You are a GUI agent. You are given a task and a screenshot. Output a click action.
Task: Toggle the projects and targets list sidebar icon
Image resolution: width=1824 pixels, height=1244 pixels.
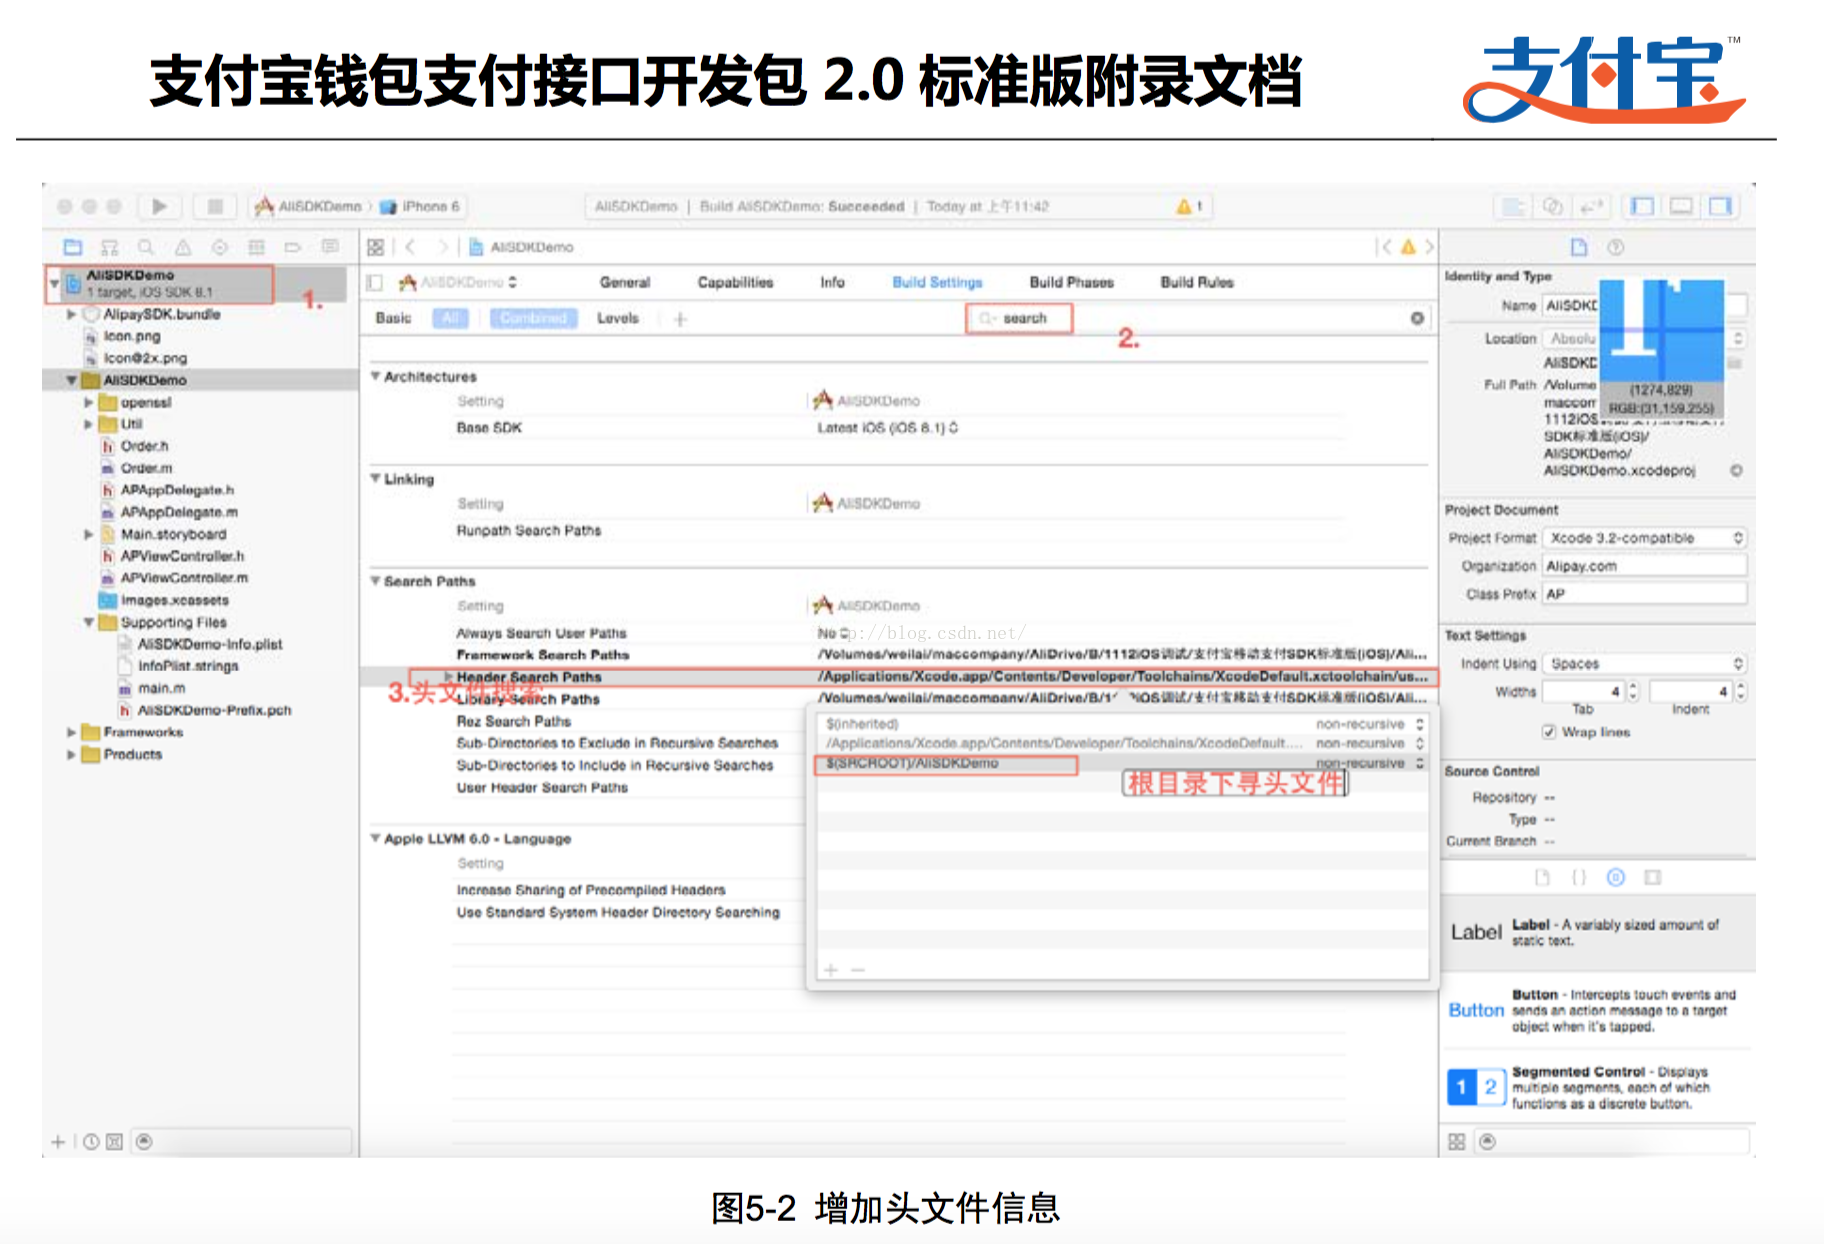(375, 282)
